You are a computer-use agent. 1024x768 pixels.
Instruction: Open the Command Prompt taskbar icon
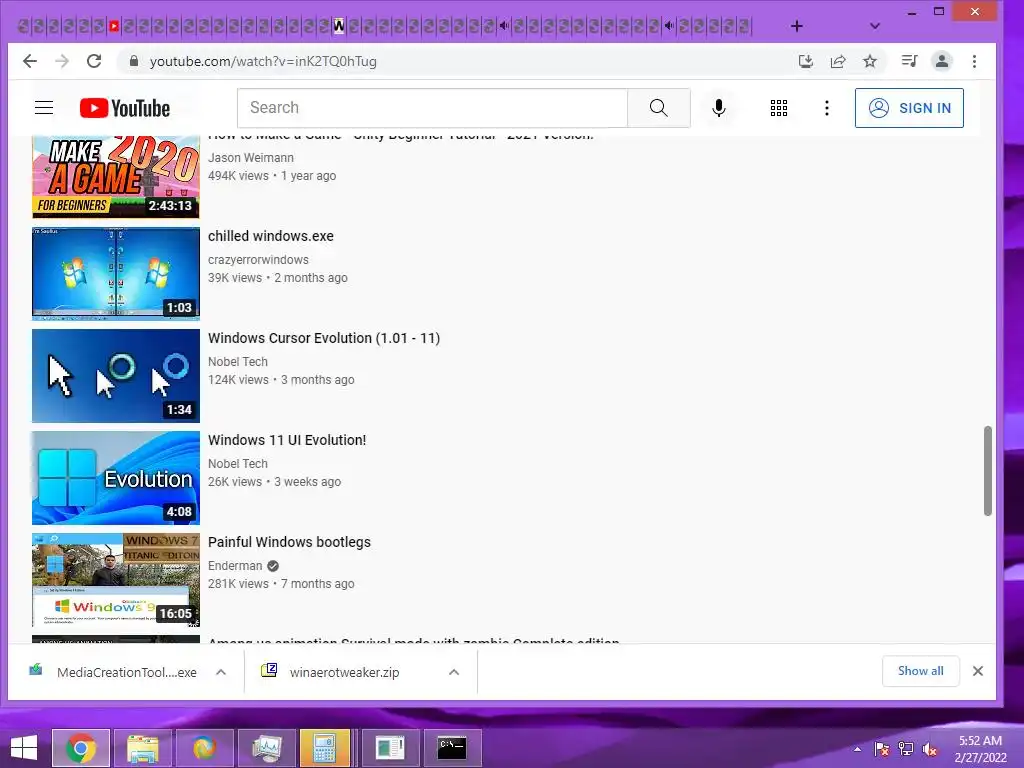point(452,748)
